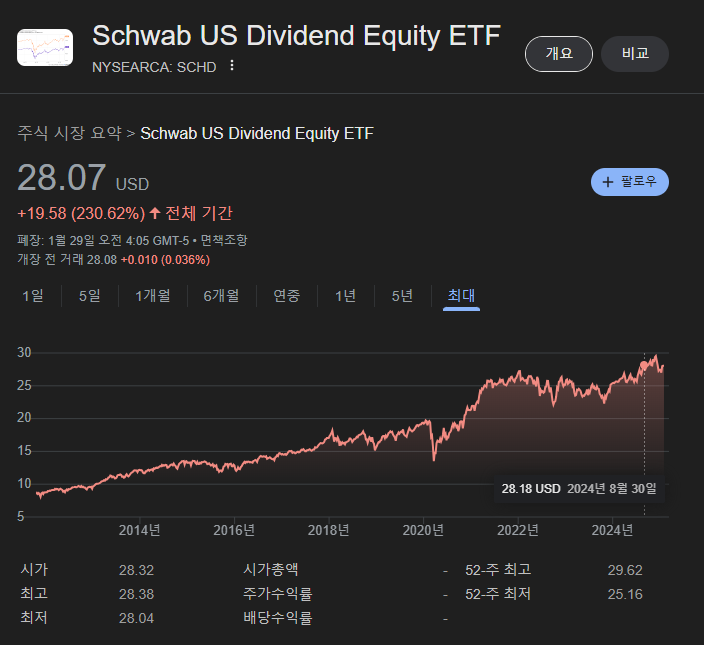The width and height of the screenshot is (704, 645).
Task: Click the 최저 value 28.04
Action: tap(136, 618)
